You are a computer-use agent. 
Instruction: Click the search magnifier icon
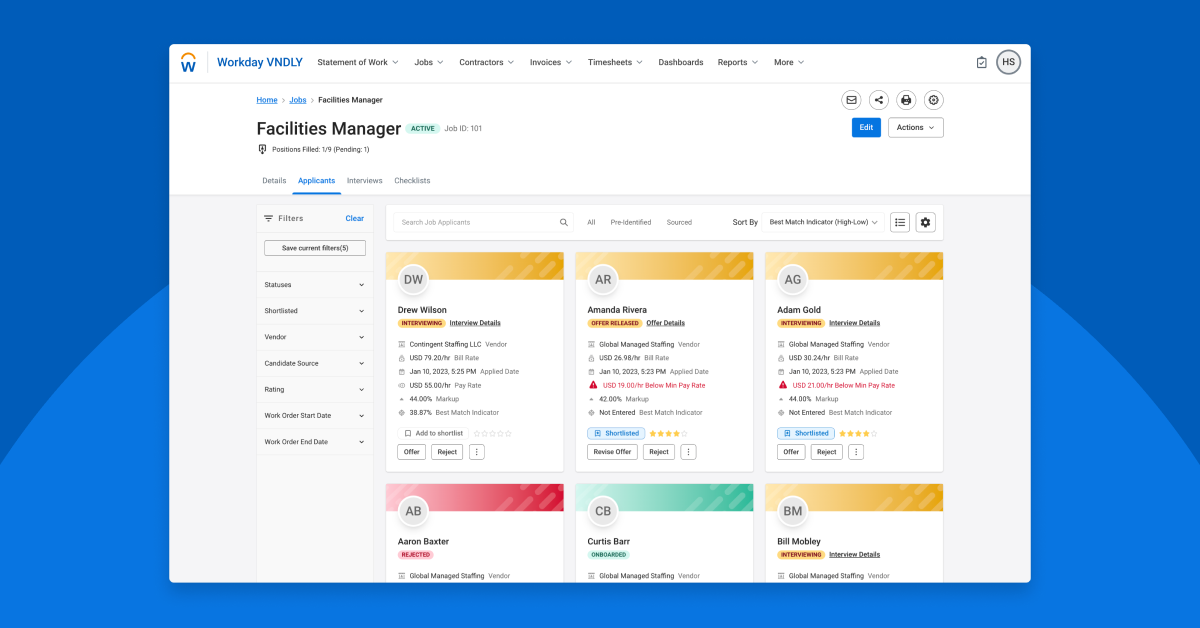564,222
